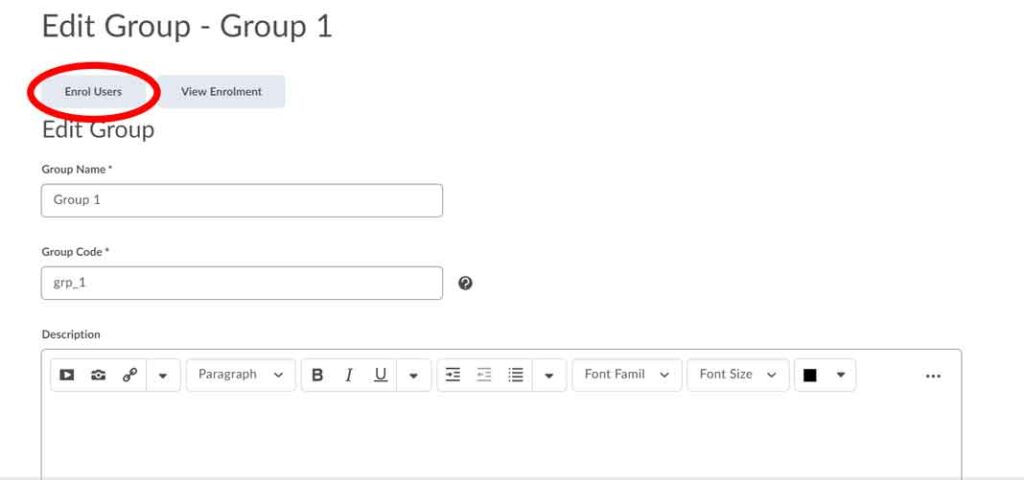Click the Enrol Users button

click(x=93, y=92)
